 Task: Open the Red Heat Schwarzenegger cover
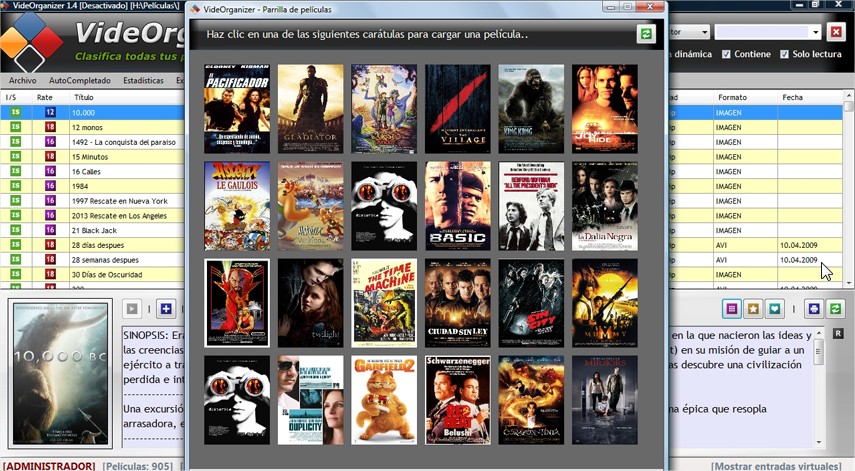(457, 400)
